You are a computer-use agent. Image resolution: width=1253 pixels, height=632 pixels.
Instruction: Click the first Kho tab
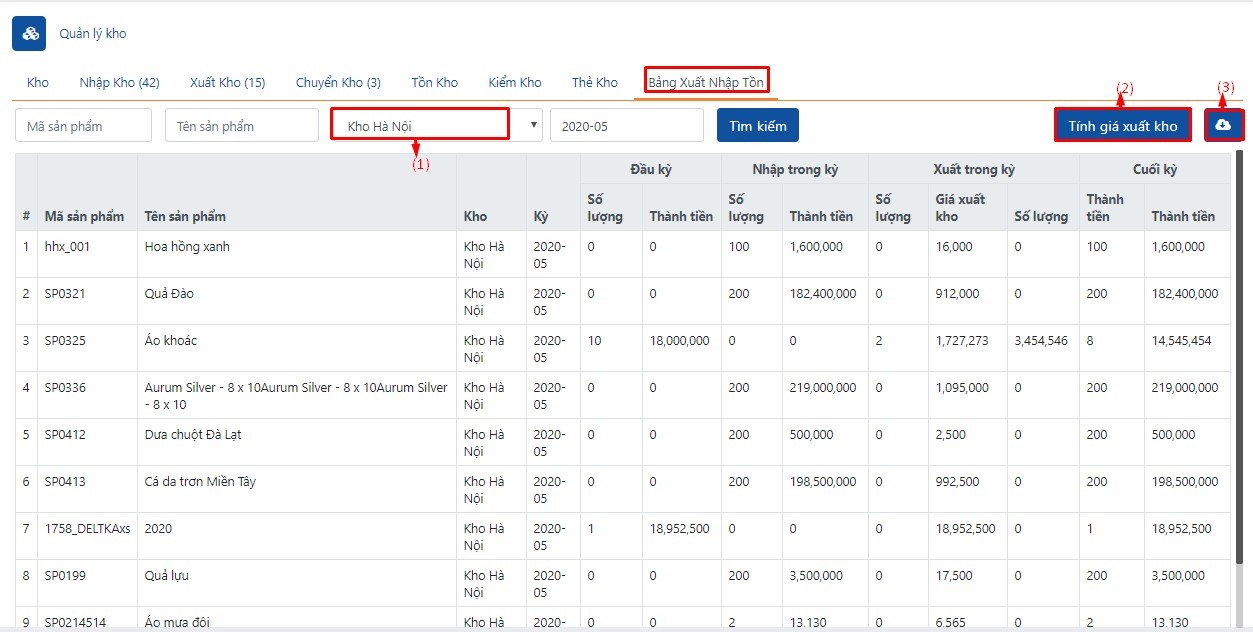pyautogui.click(x=37, y=82)
